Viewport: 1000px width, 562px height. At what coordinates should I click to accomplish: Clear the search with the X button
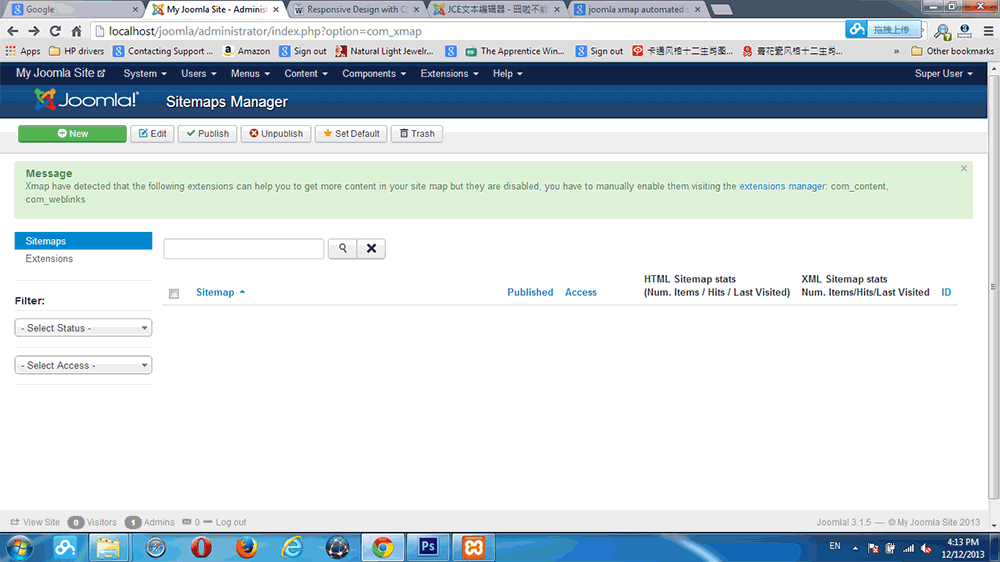371,248
